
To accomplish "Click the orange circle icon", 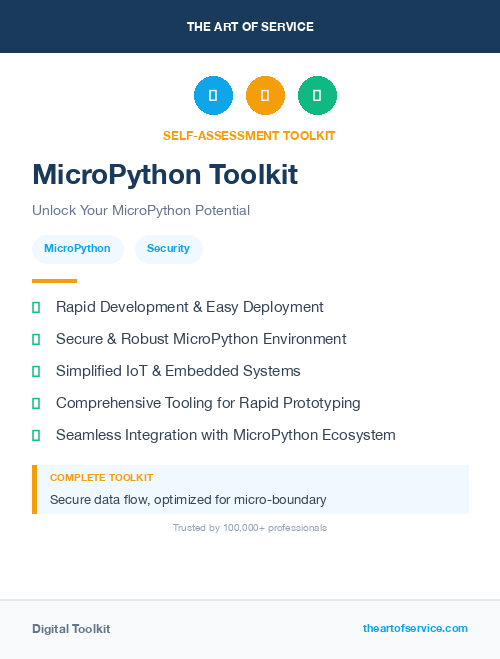I will [x=265, y=95].
